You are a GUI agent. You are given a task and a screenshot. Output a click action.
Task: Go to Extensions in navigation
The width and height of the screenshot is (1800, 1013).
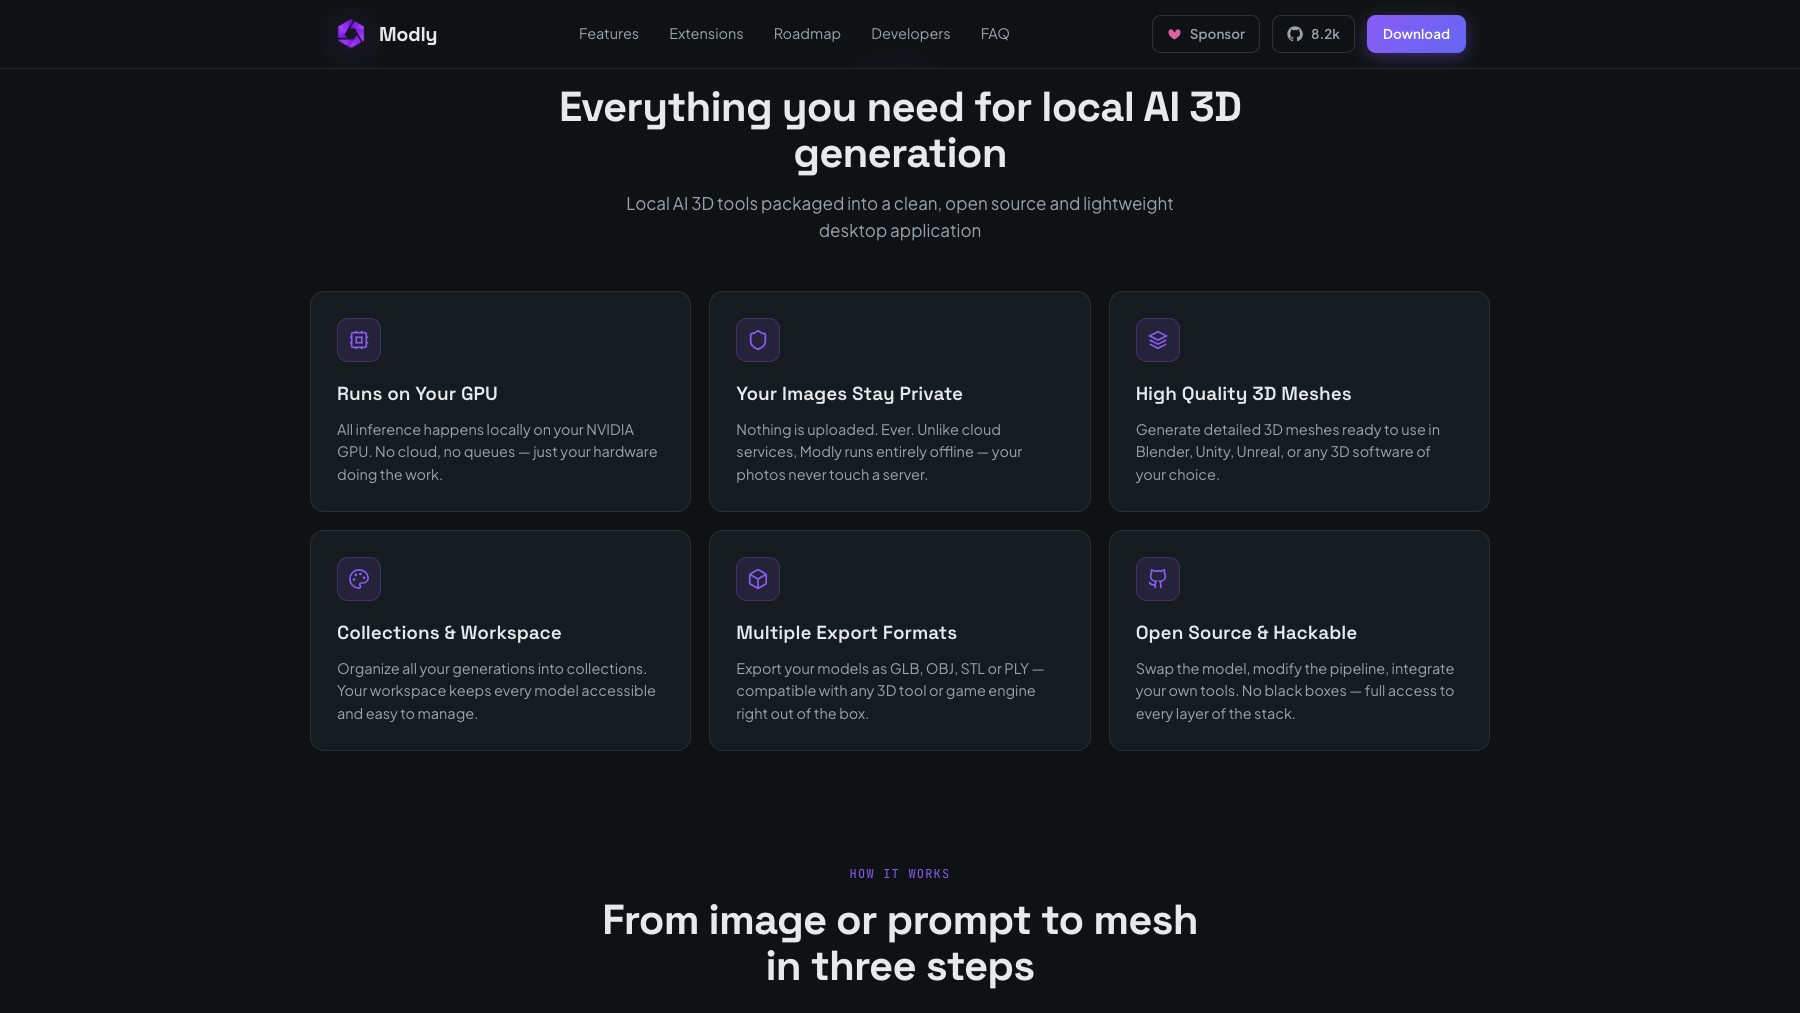click(706, 34)
